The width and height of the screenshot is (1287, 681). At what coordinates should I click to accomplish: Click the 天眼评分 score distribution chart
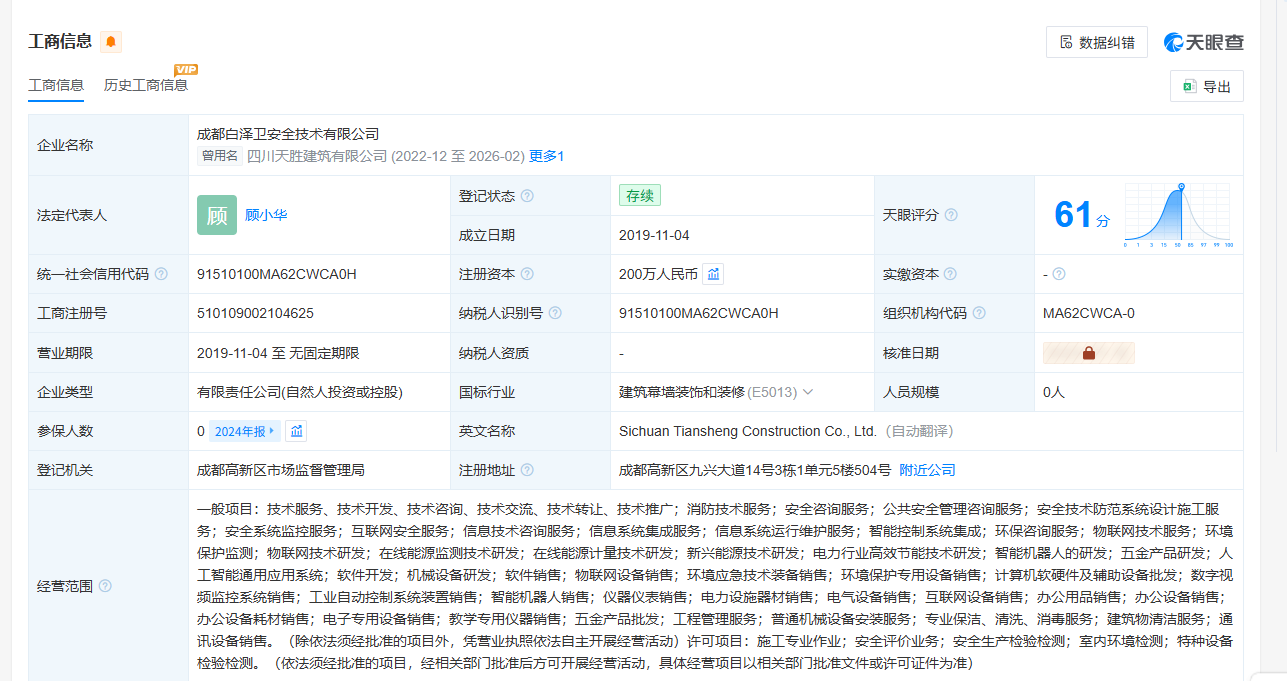coord(1178,215)
